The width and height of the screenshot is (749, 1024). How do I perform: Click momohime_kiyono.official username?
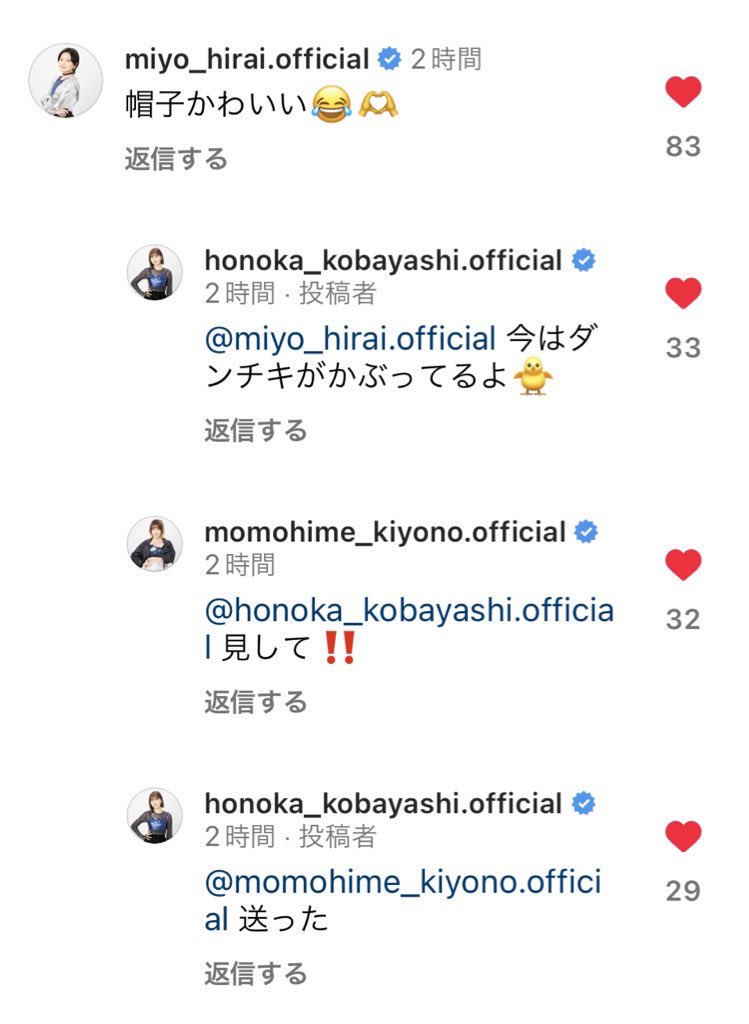(385, 532)
